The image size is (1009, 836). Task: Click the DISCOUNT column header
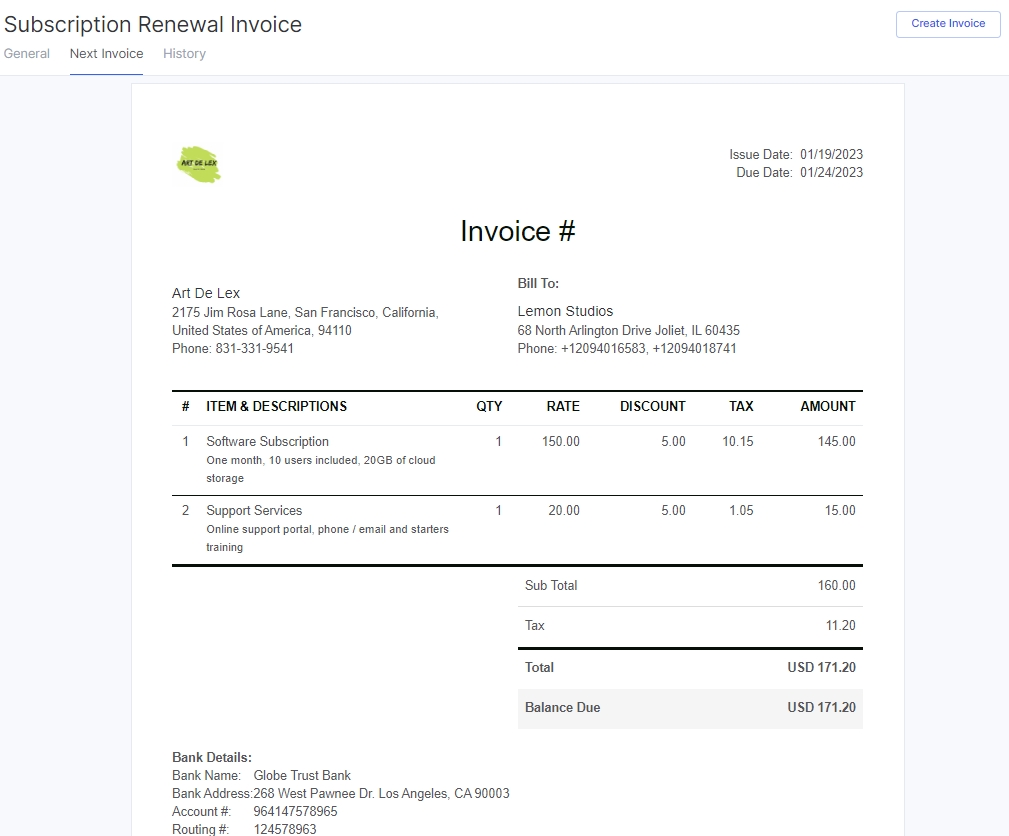click(652, 406)
